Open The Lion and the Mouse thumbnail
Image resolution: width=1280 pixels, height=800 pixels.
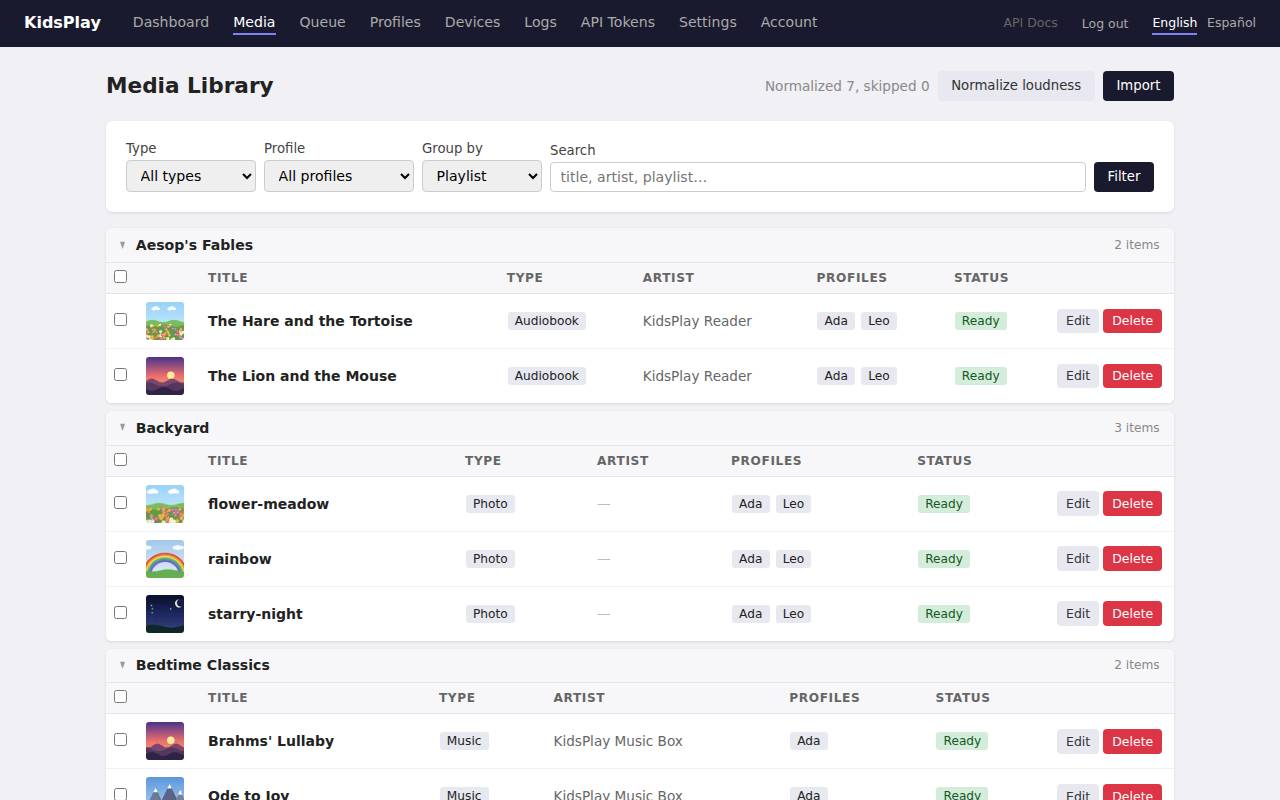165,376
